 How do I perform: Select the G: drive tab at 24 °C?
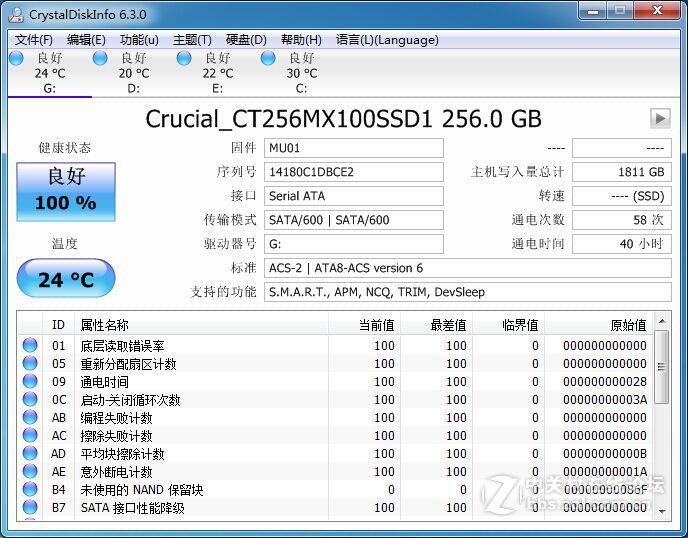50,73
